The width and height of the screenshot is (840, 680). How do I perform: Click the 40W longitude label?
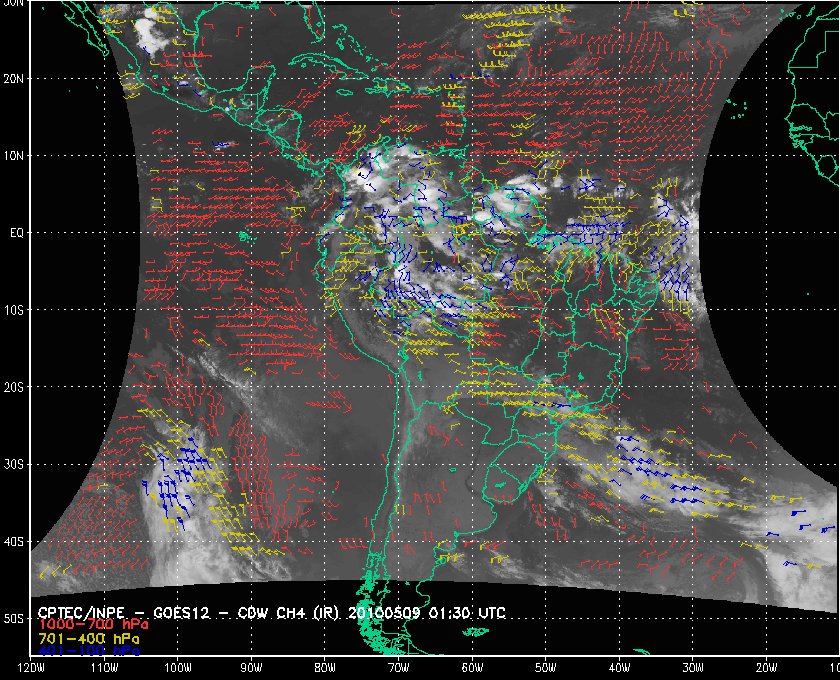point(619,668)
